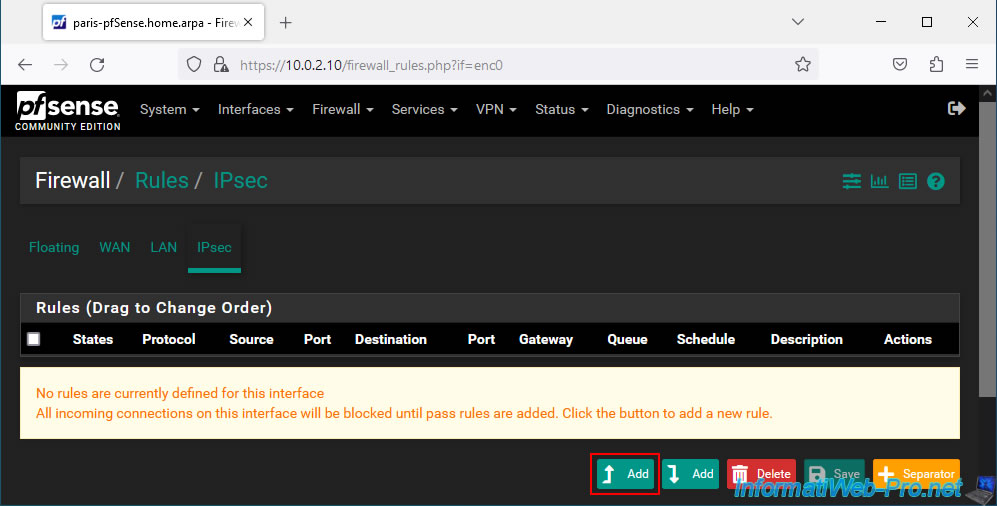Reload the page with refresh icon

(97, 65)
